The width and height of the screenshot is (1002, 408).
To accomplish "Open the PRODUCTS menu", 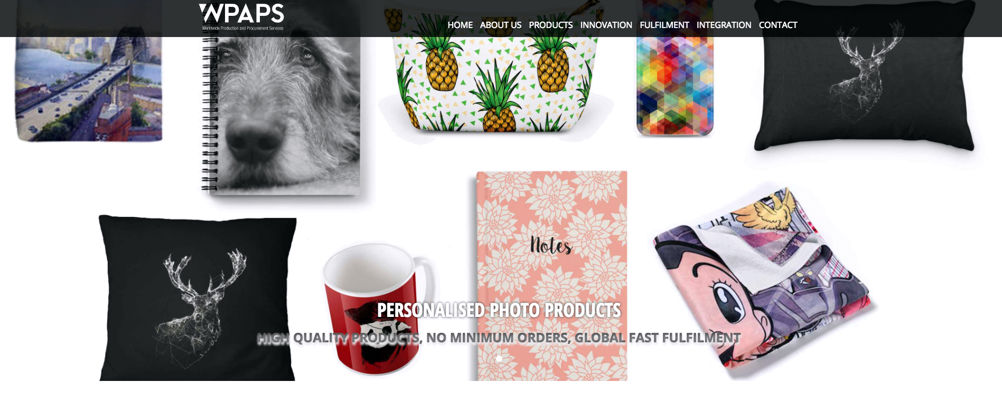I will pyautogui.click(x=550, y=25).
